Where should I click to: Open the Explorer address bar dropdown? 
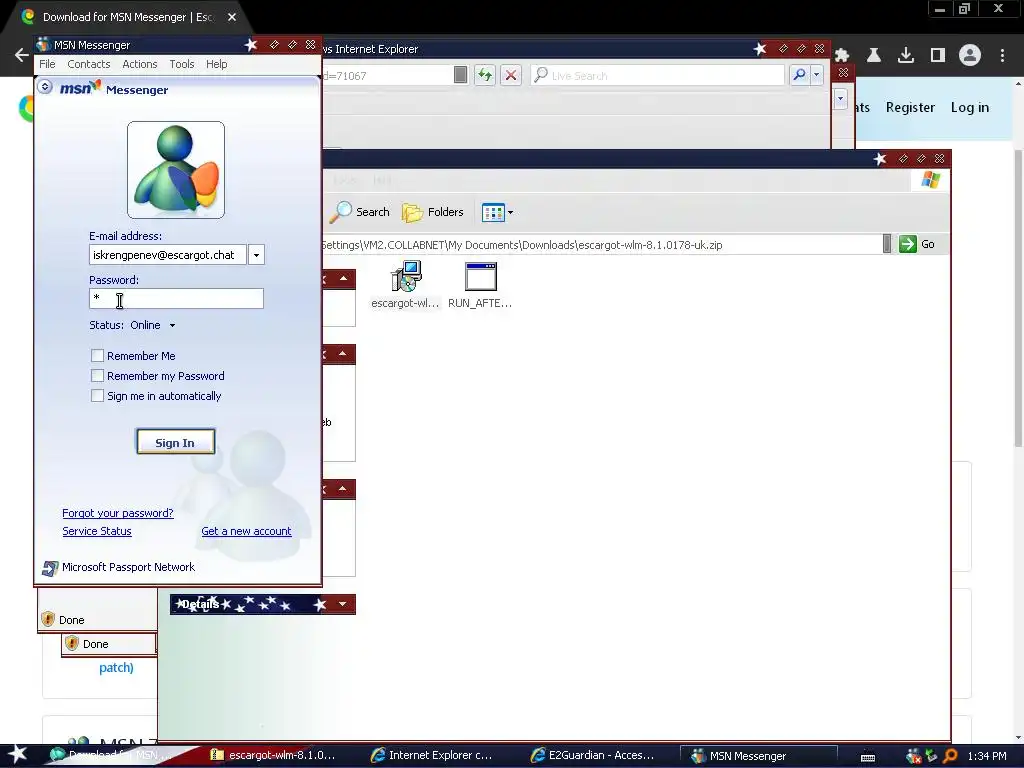(887, 244)
